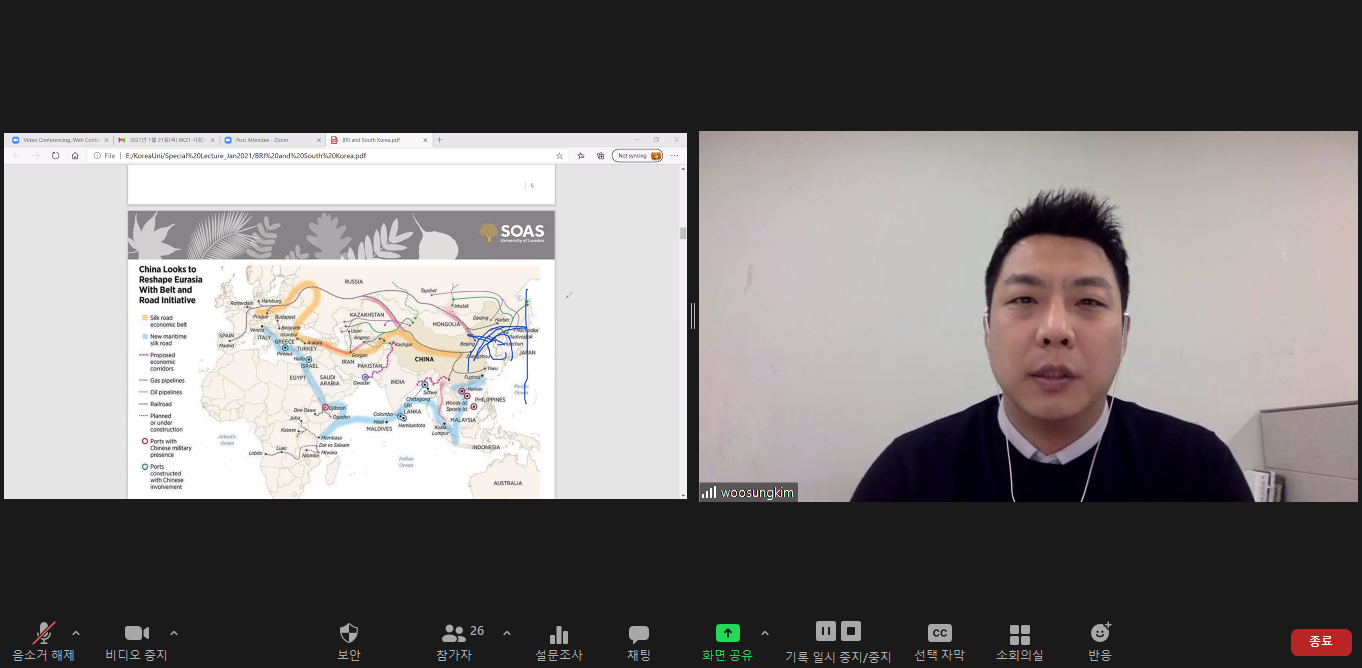1362x668 pixels.
Task: Stop the camera video (비디오 중지)
Action: [136, 633]
